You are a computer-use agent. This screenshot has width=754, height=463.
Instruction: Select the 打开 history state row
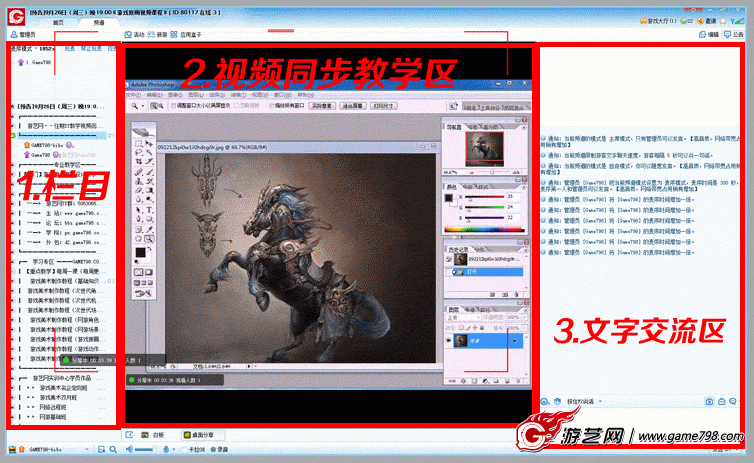[x=485, y=272]
